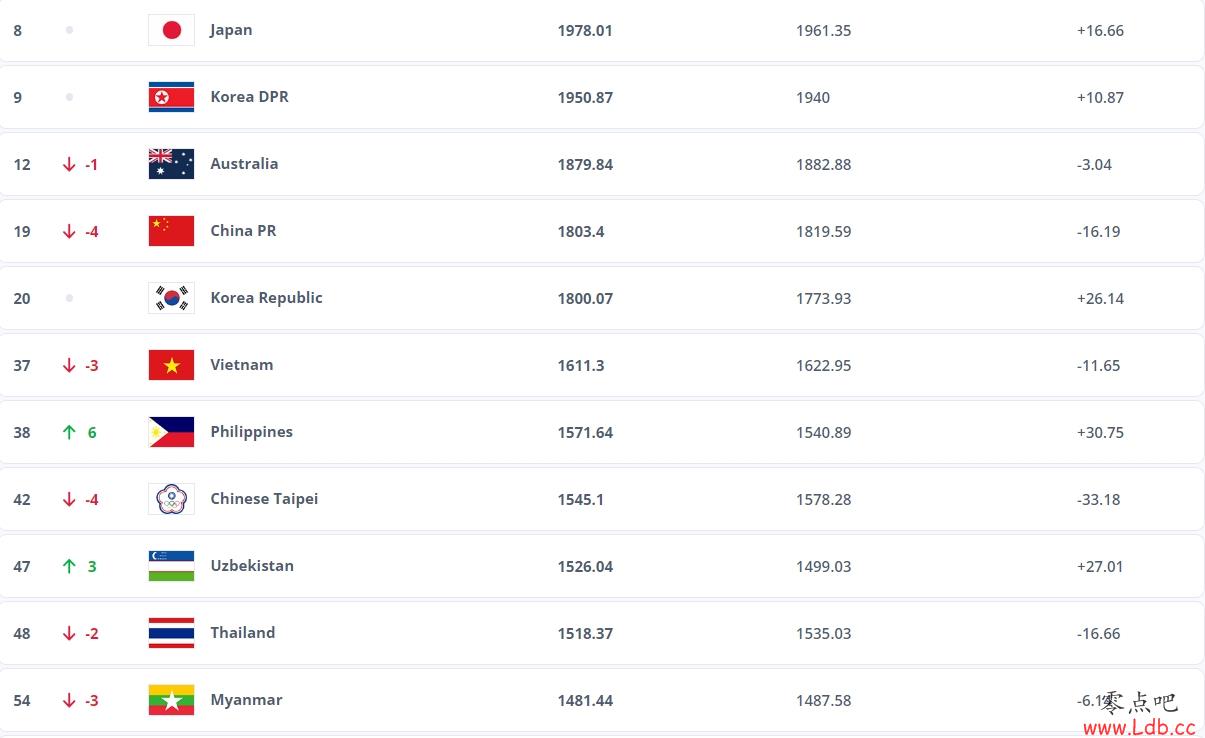Click the China PR flag icon

[x=171, y=231]
